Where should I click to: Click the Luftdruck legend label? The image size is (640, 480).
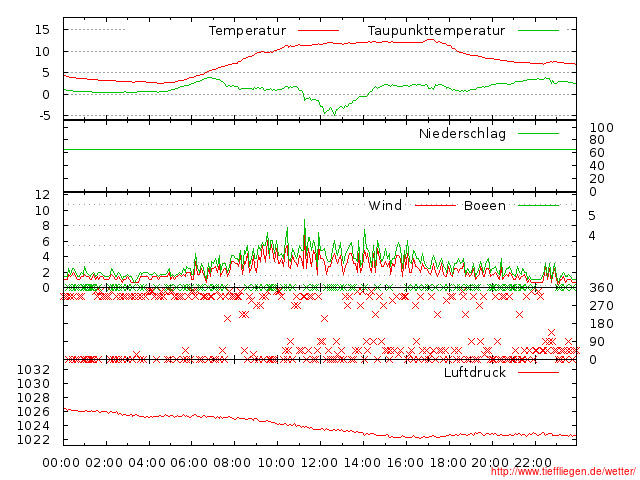pyautogui.click(x=475, y=372)
